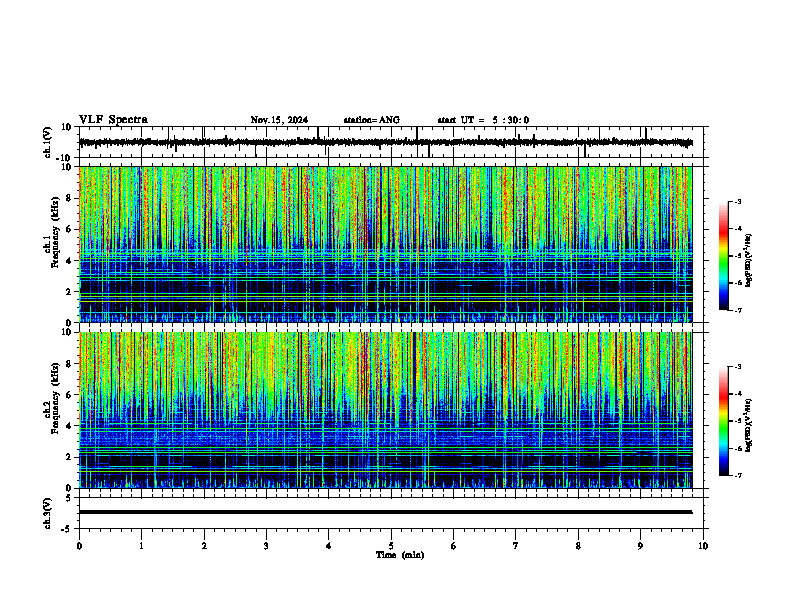This screenshot has width=792, height=612.
Task: Click the ch.1 waveform trace panel
Action: point(393,142)
